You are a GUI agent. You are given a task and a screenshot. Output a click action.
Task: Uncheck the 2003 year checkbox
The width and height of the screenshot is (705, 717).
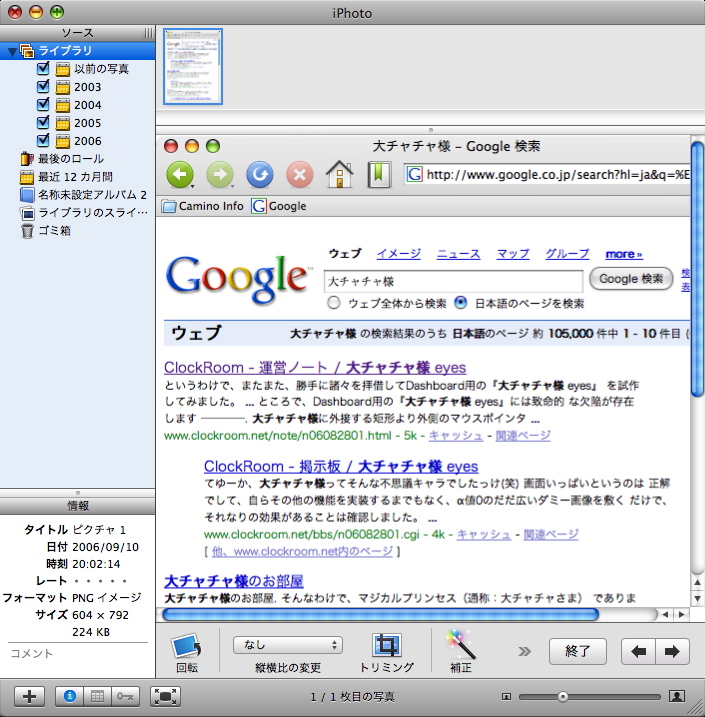pyautogui.click(x=43, y=86)
